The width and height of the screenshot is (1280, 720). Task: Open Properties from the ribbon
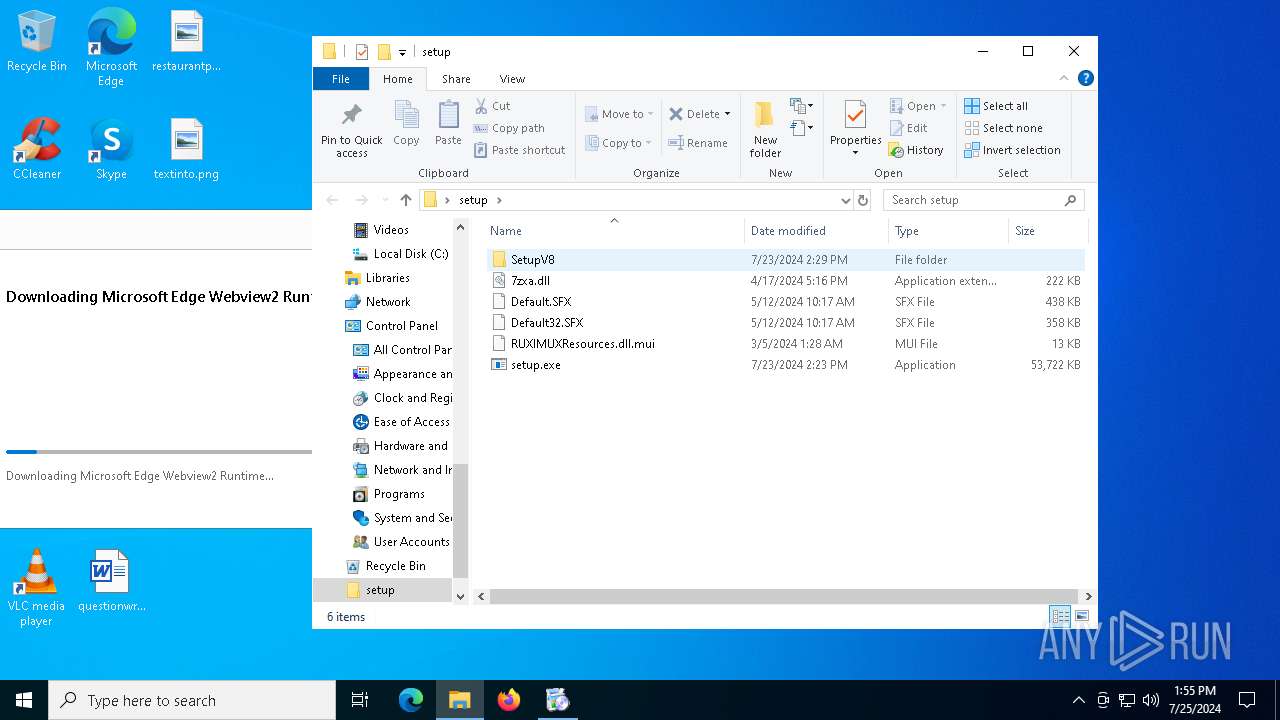[x=855, y=129]
